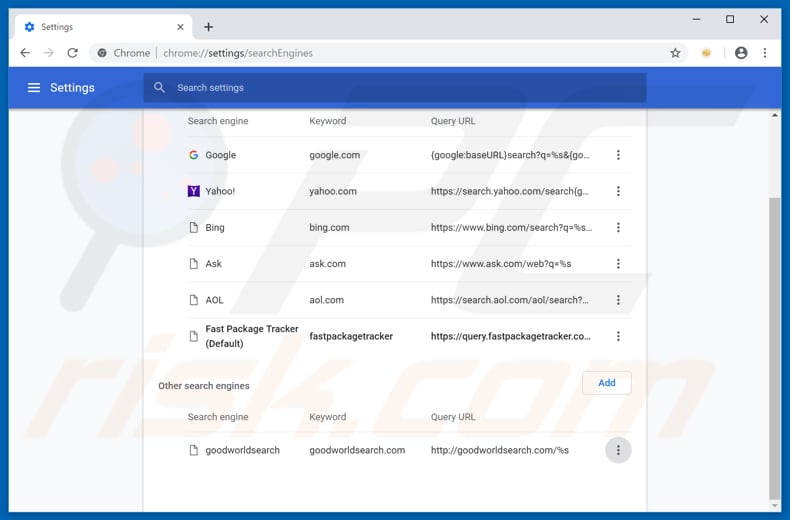The width and height of the screenshot is (790, 520).
Task: Open more actions for Fast Package Tracker
Action: tap(618, 336)
